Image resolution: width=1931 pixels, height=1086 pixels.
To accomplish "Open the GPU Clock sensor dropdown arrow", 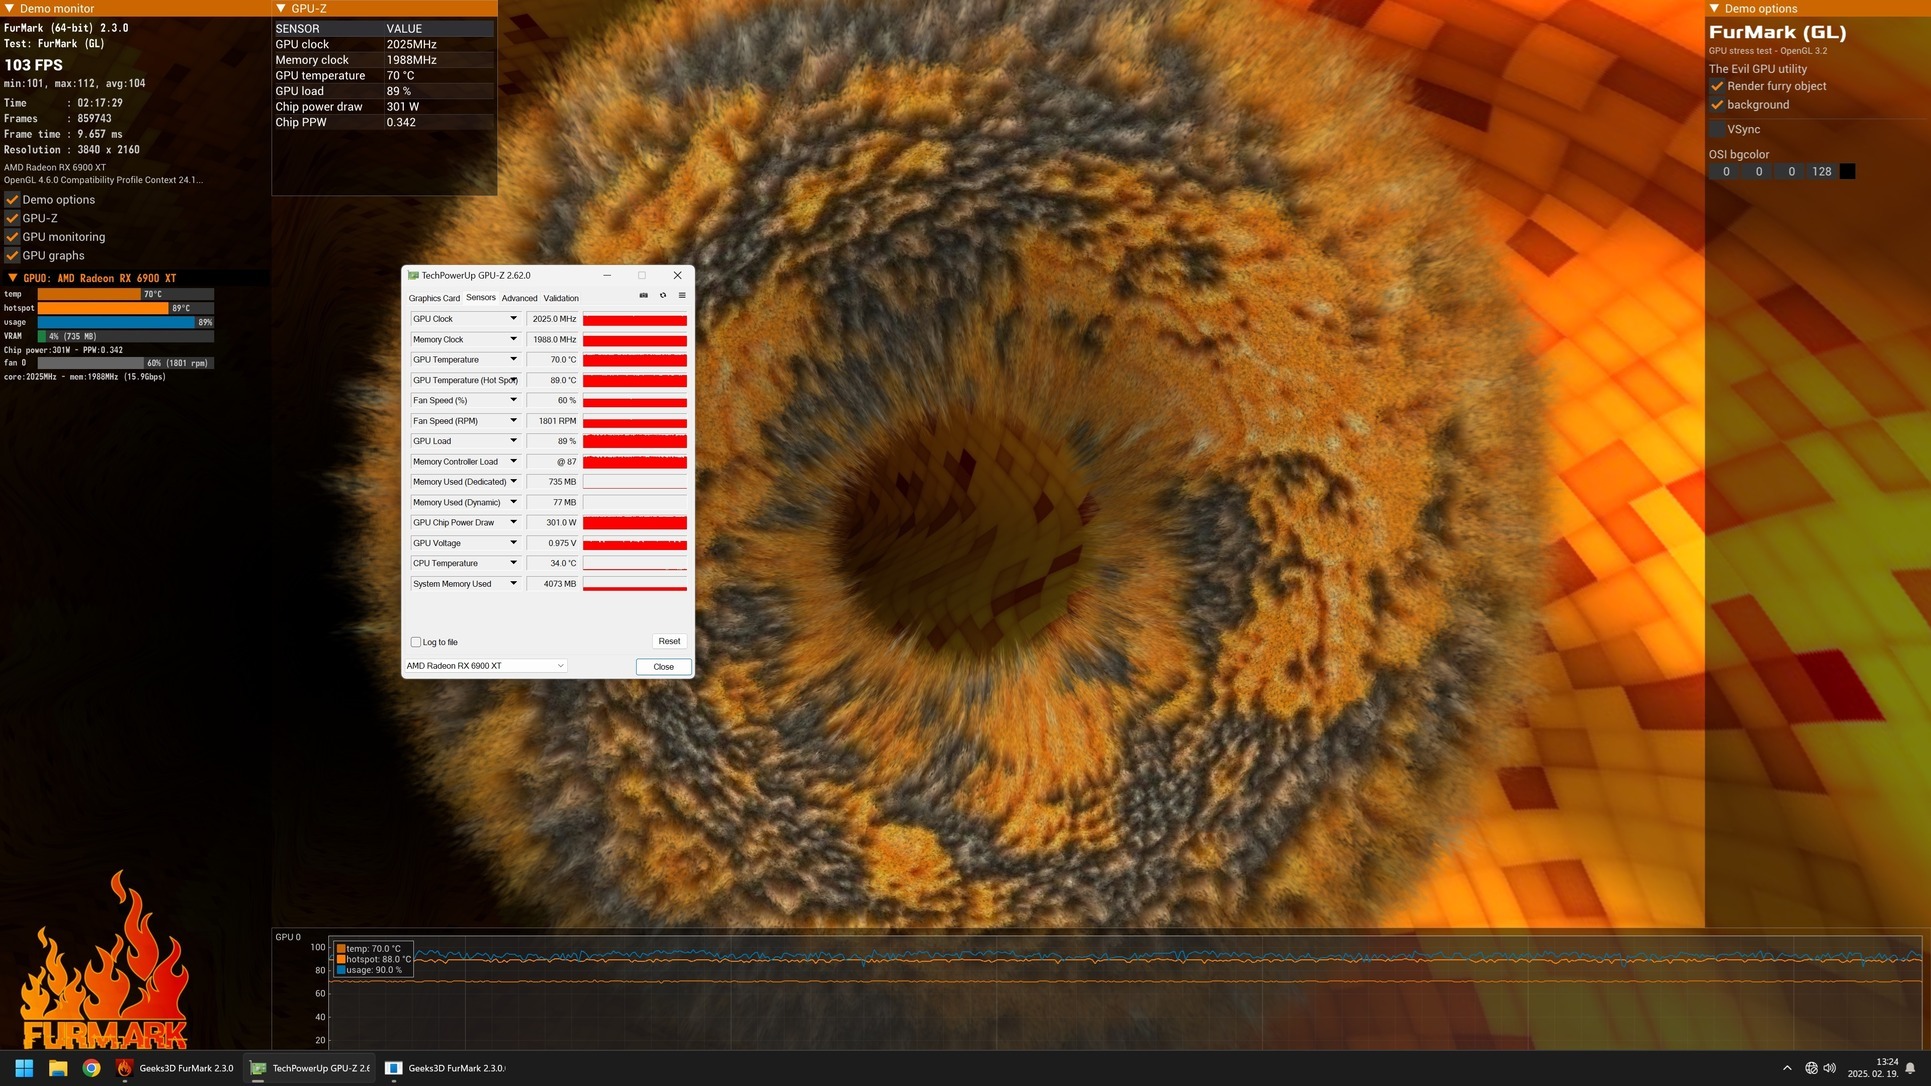I will point(513,319).
